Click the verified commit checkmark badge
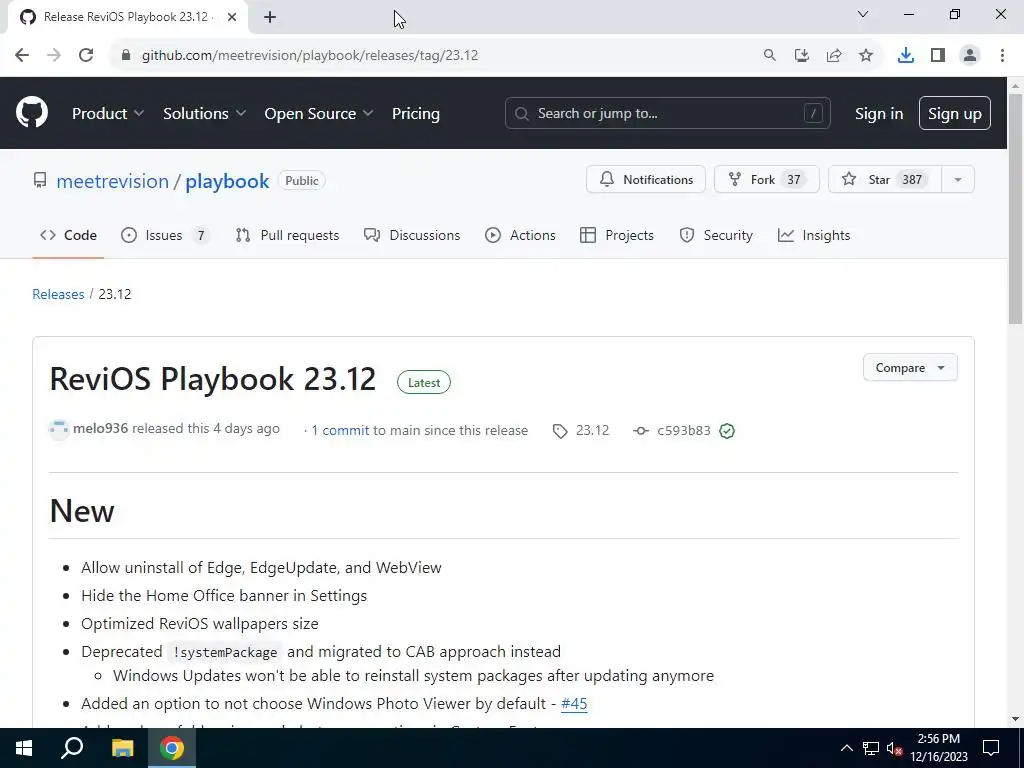 click(x=727, y=431)
